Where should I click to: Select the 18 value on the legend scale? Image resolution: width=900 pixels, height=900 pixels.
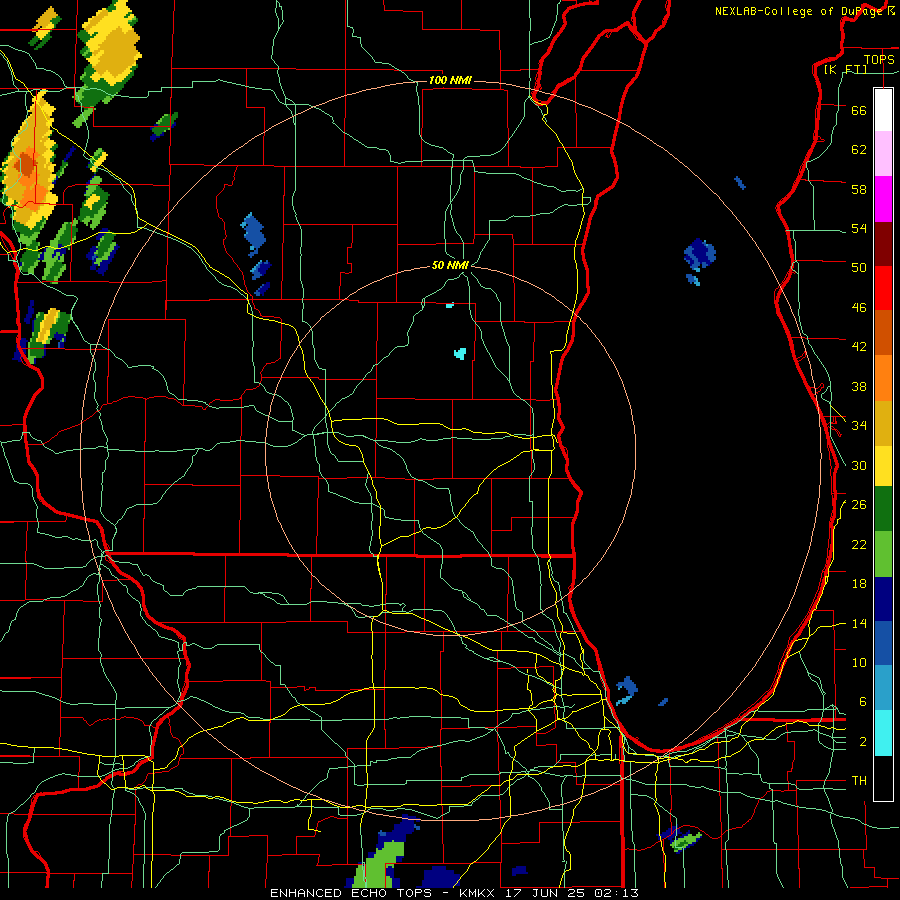[859, 584]
